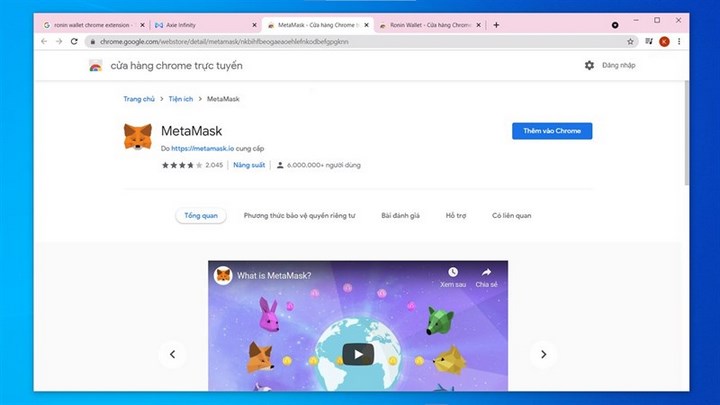The height and width of the screenshot is (405, 720).
Task: Click the MetaMask fox logo icon
Action: [137, 137]
